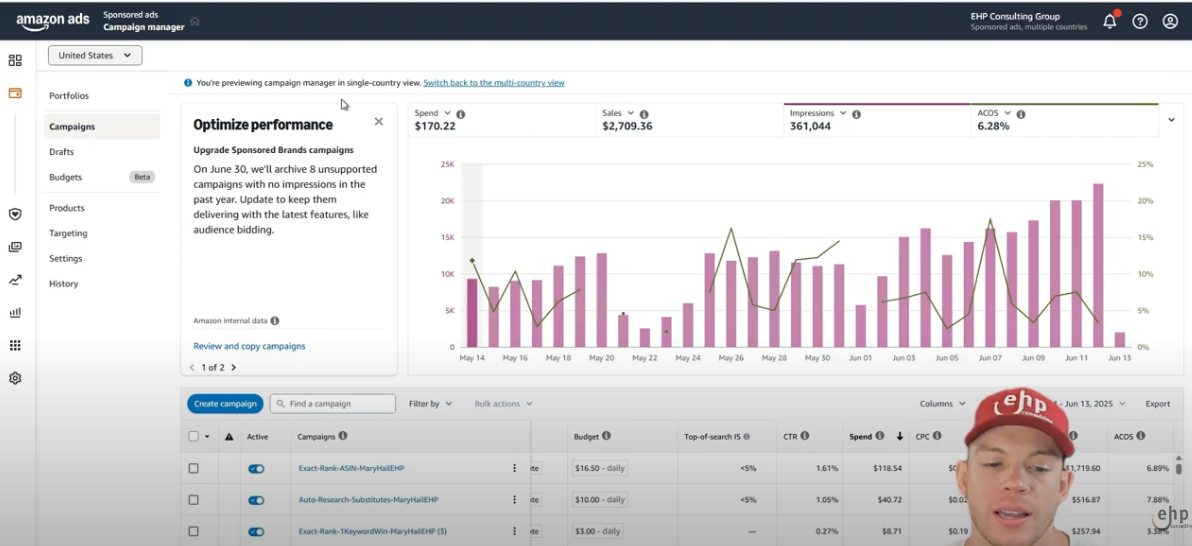Open options menu for Exact-Rank-ASIN-MaryHailEHP
The height and width of the screenshot is (546, 1192).
coord(515,468)
